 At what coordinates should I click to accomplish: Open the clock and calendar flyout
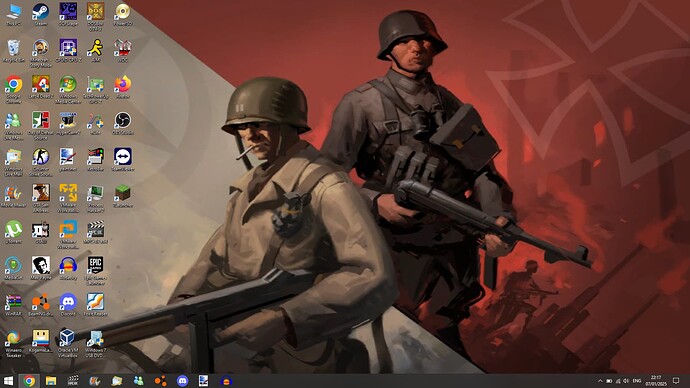tap(656, 381)
